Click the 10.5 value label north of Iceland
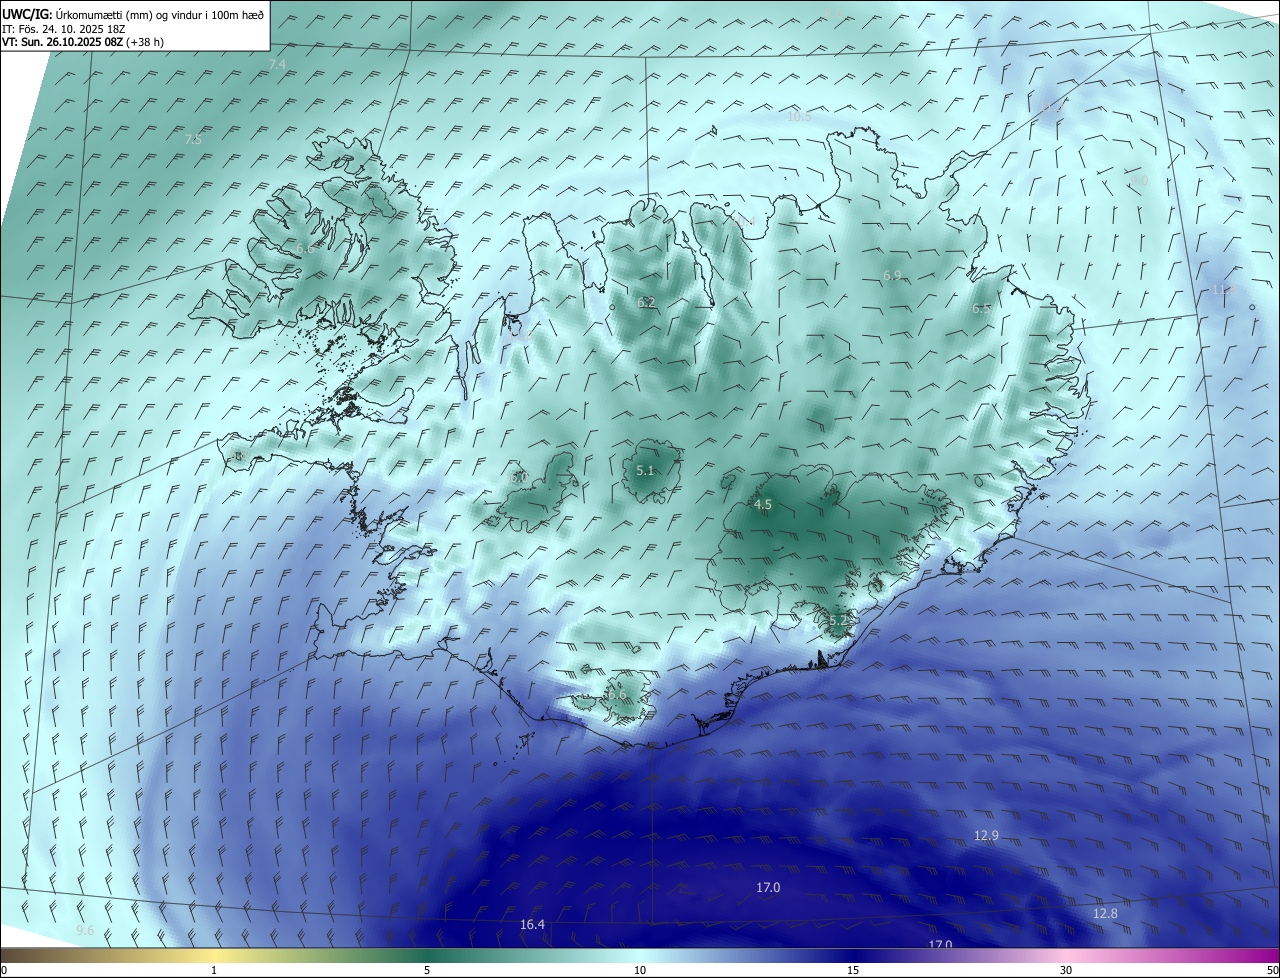 (799, 117)
